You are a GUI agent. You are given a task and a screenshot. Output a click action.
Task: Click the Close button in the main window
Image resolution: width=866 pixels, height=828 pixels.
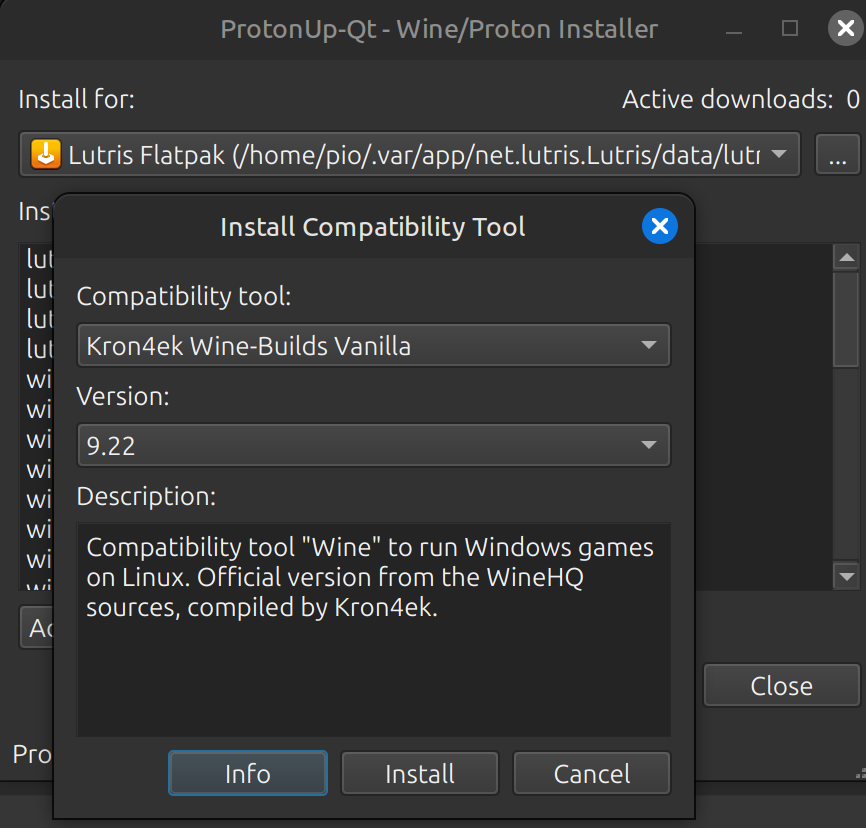point(781,686)
